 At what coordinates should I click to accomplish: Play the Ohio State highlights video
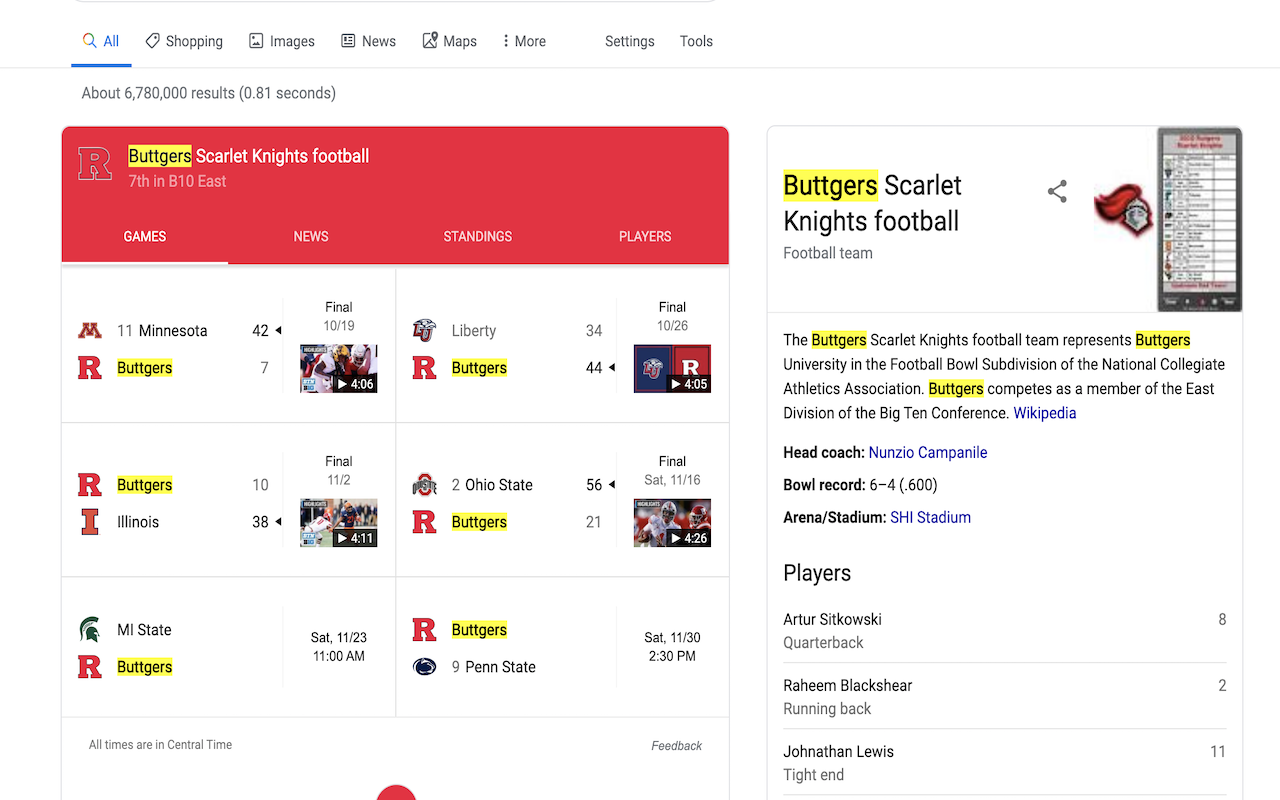673,523
